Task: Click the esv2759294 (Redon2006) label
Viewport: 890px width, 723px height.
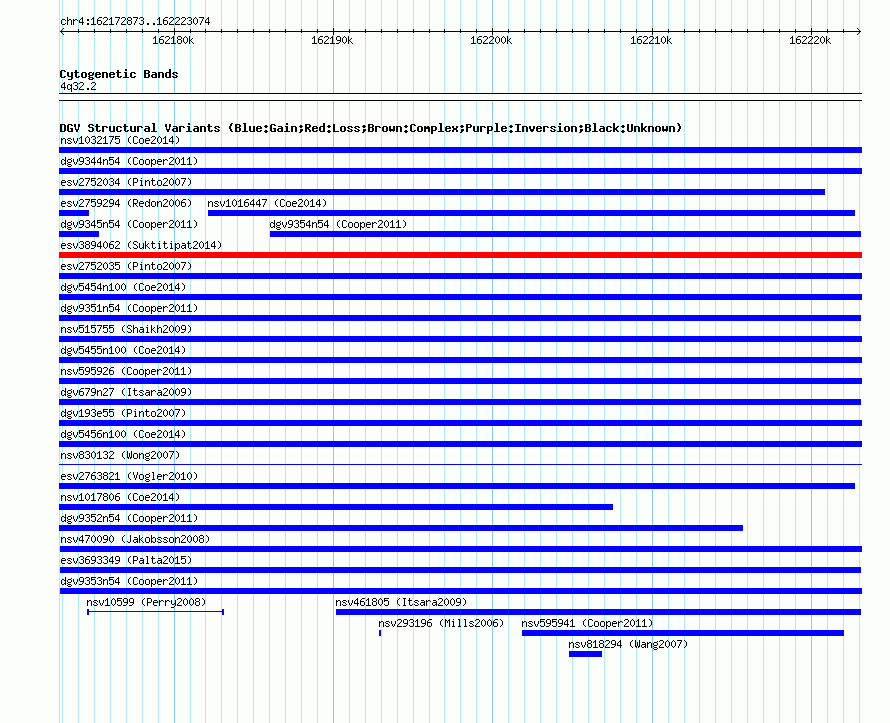Action: point(126,203)
